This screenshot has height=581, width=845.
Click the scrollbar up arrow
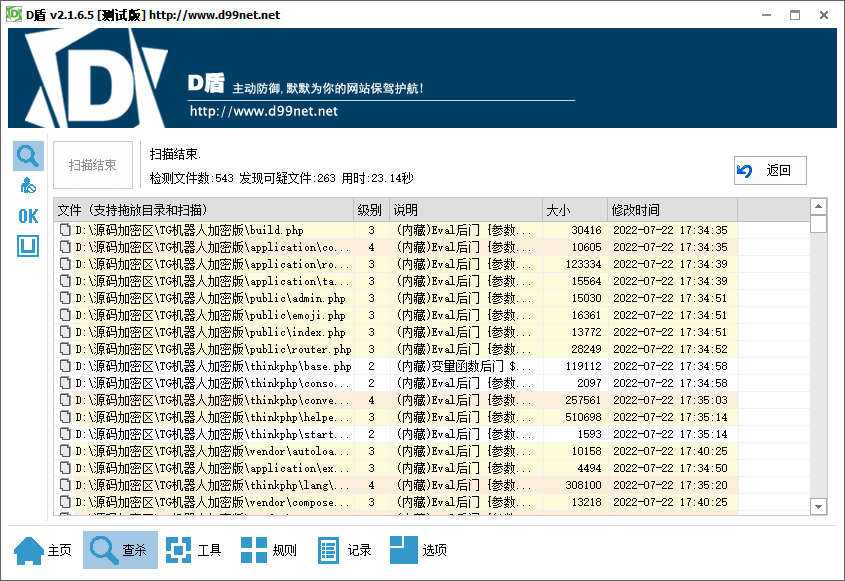point(819,206)
